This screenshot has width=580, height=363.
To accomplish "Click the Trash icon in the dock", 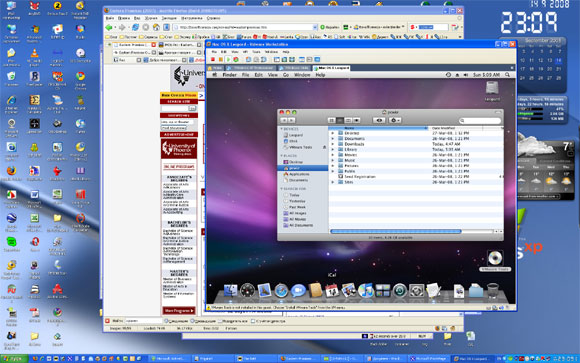I will point(493,291).
